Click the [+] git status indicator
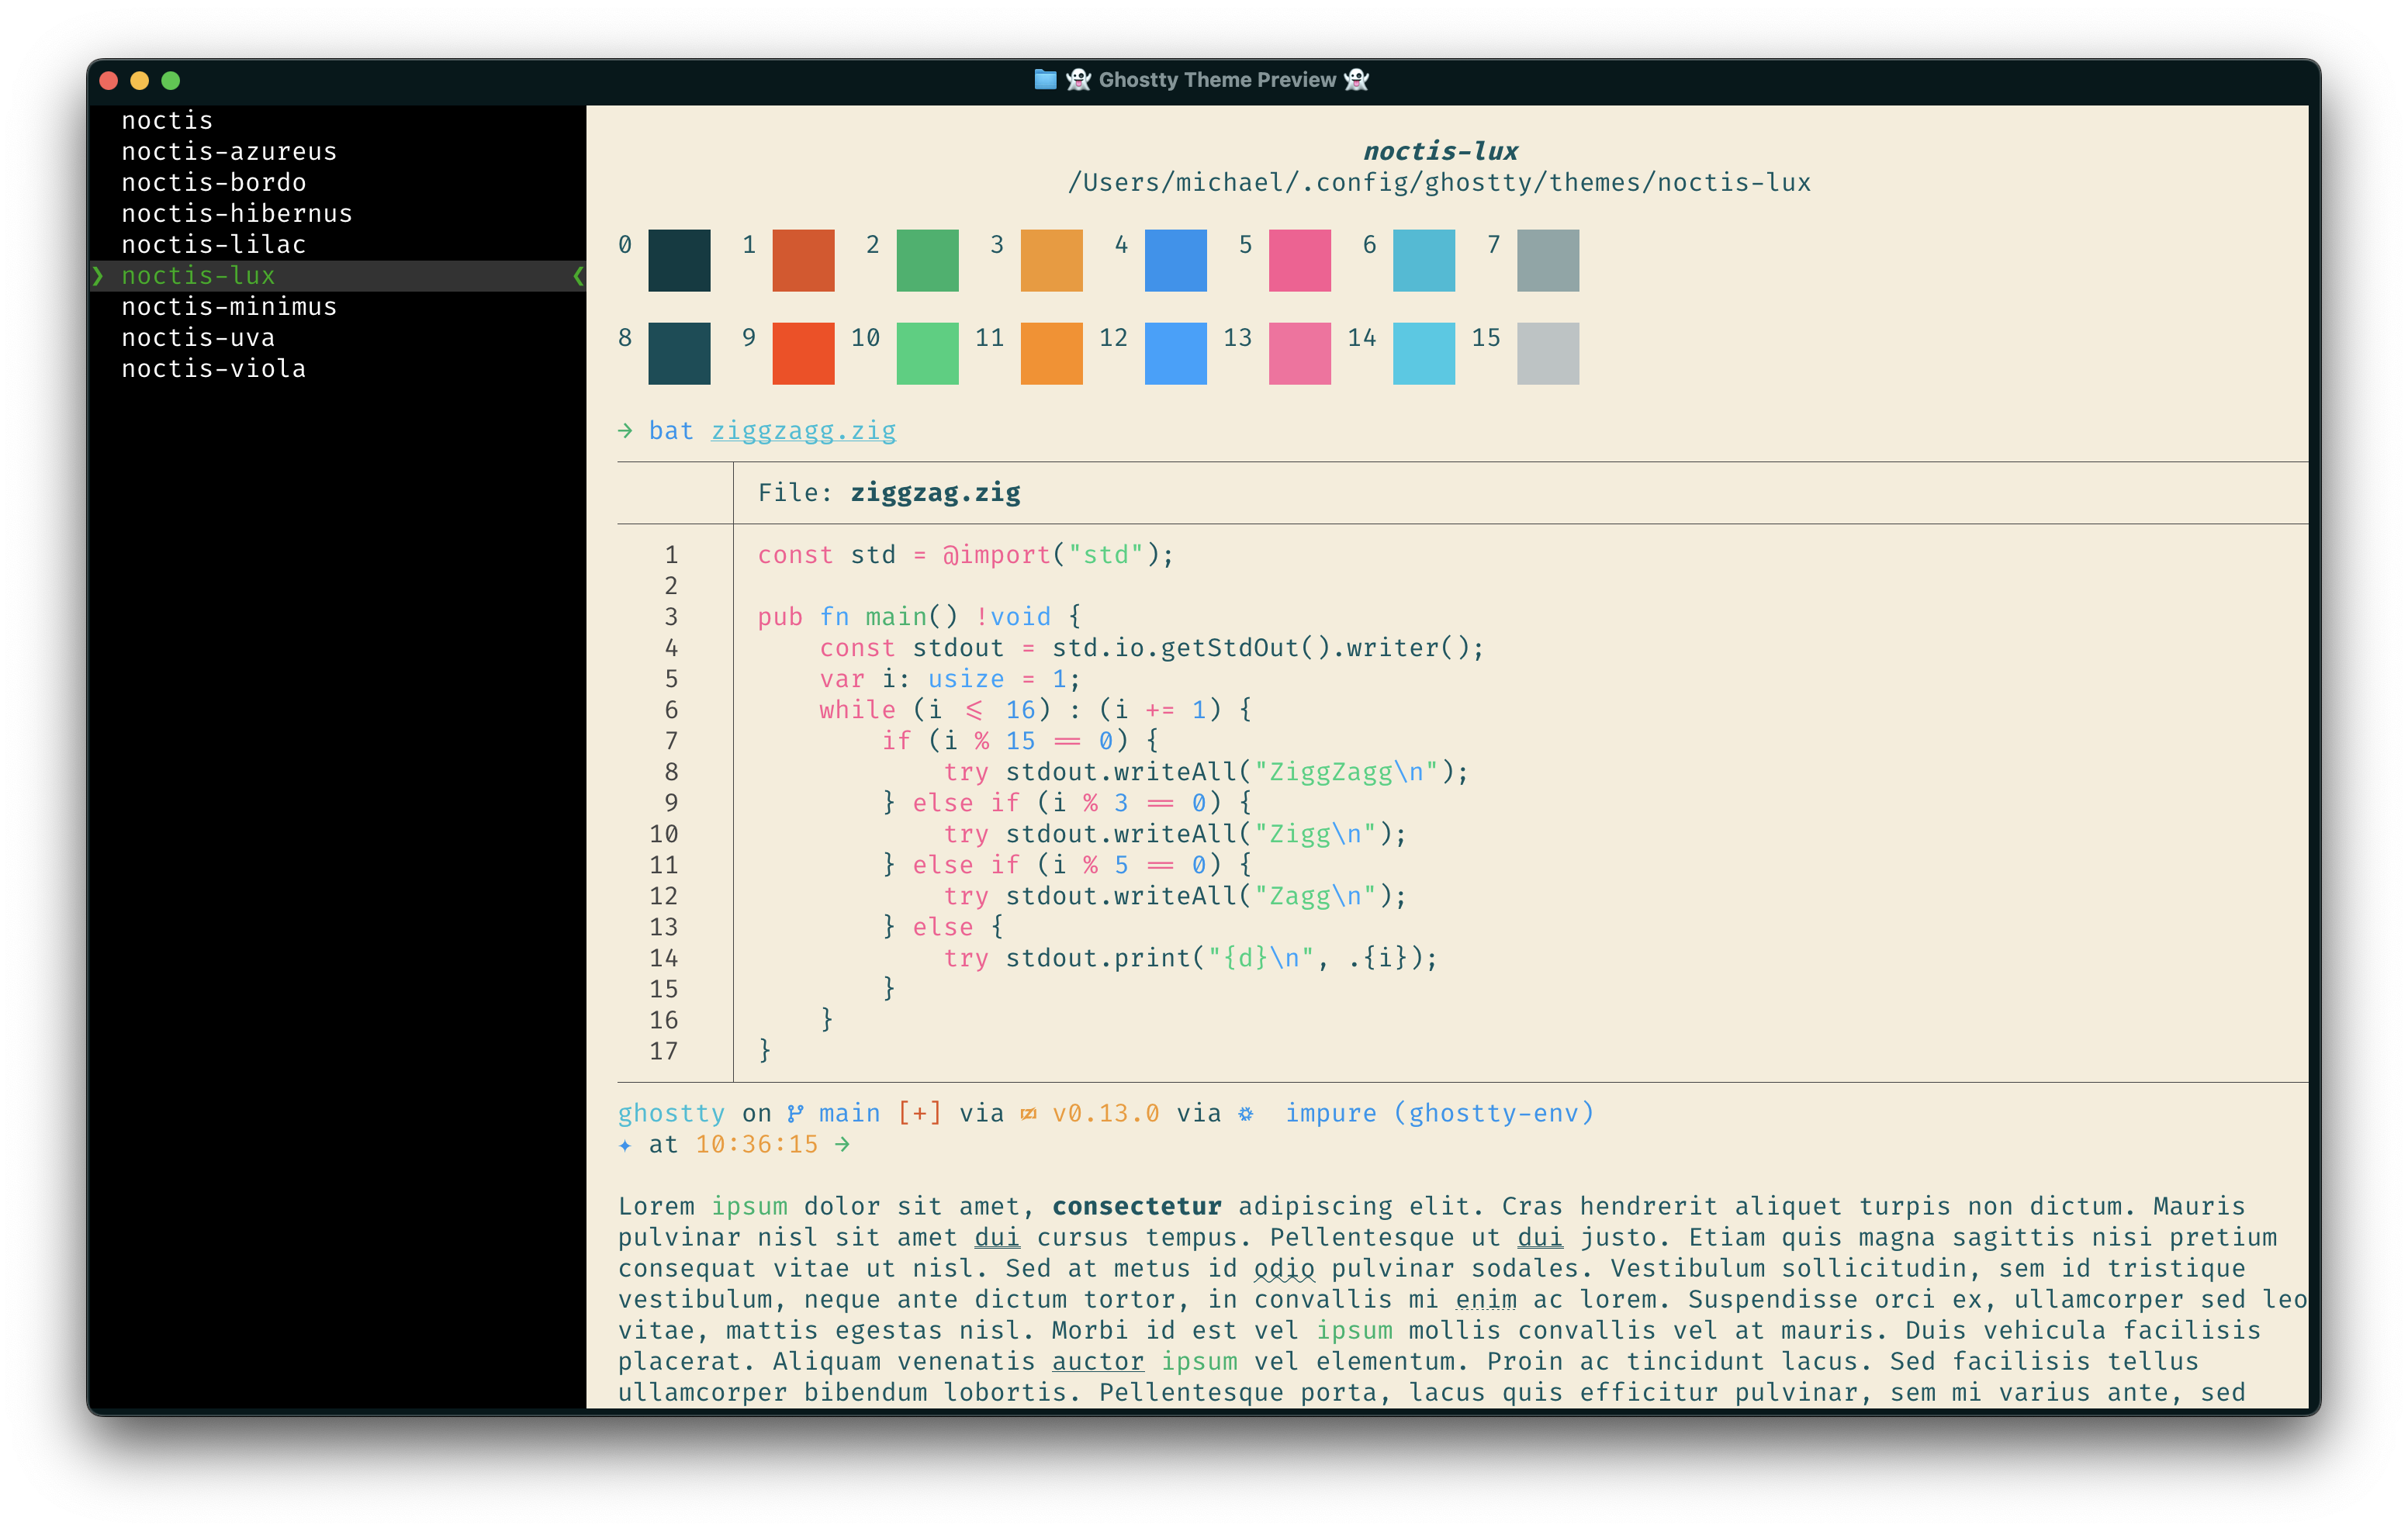This screenshot has width=2408, height=1531. 919,1113
